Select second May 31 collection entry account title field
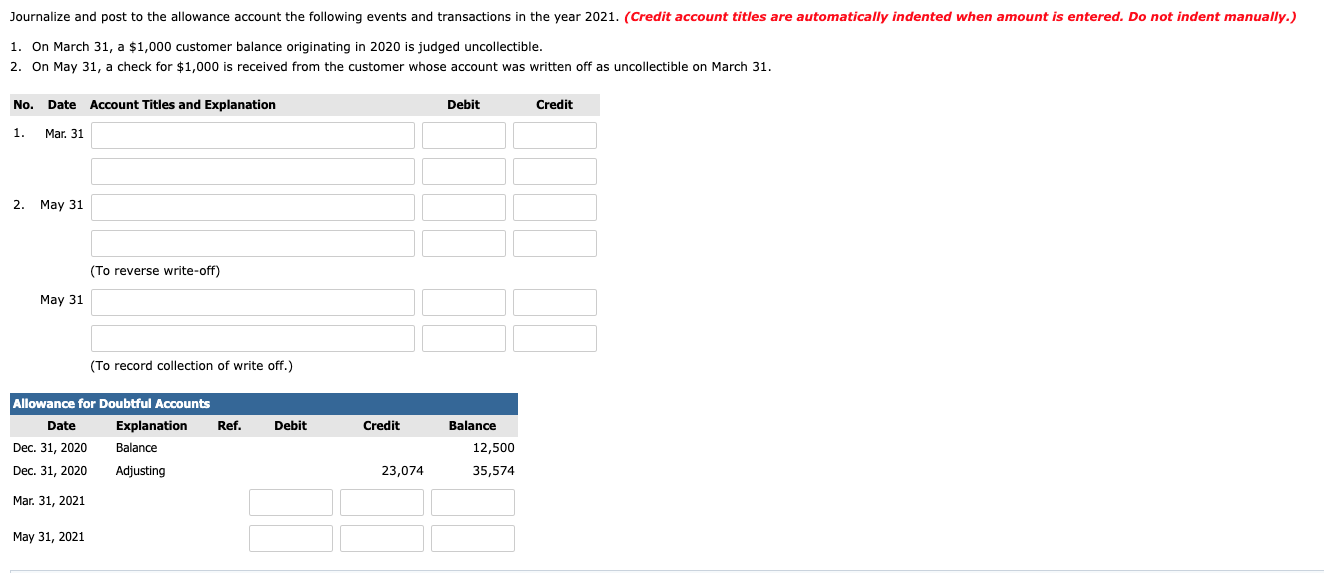1324x573 pixels. click(x=253, y=302)
